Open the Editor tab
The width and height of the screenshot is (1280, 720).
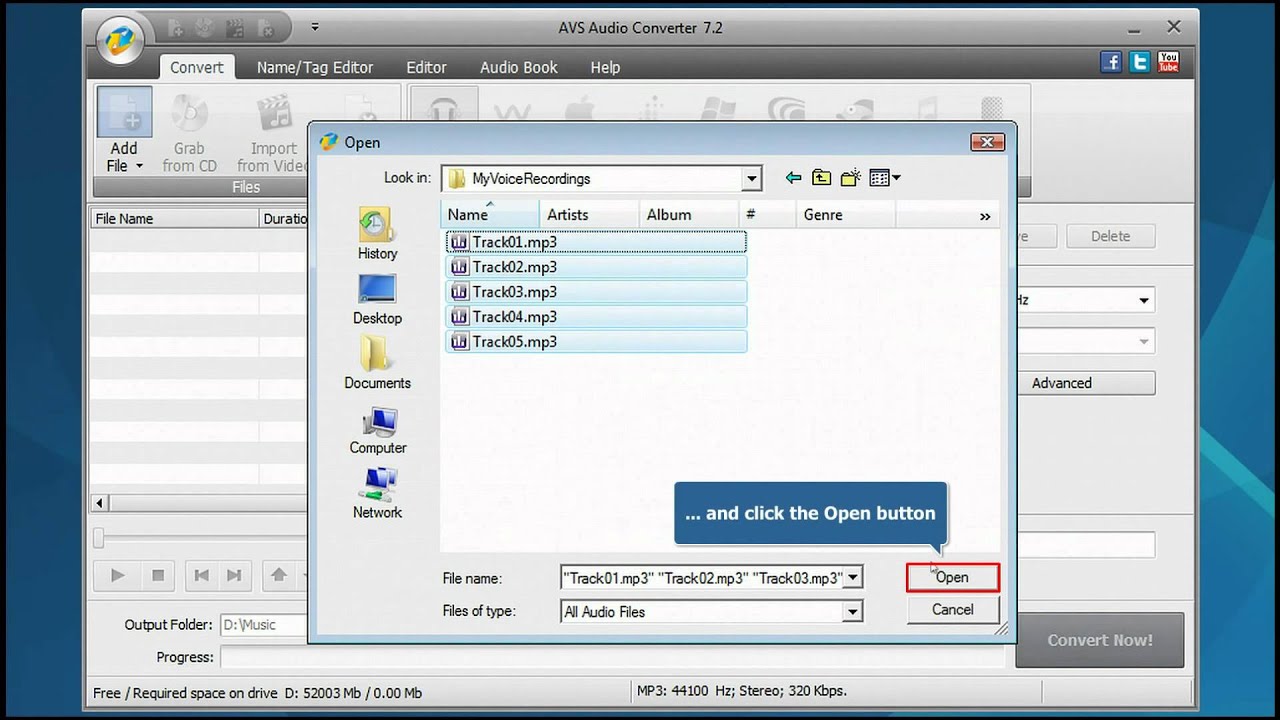point(426,67)
